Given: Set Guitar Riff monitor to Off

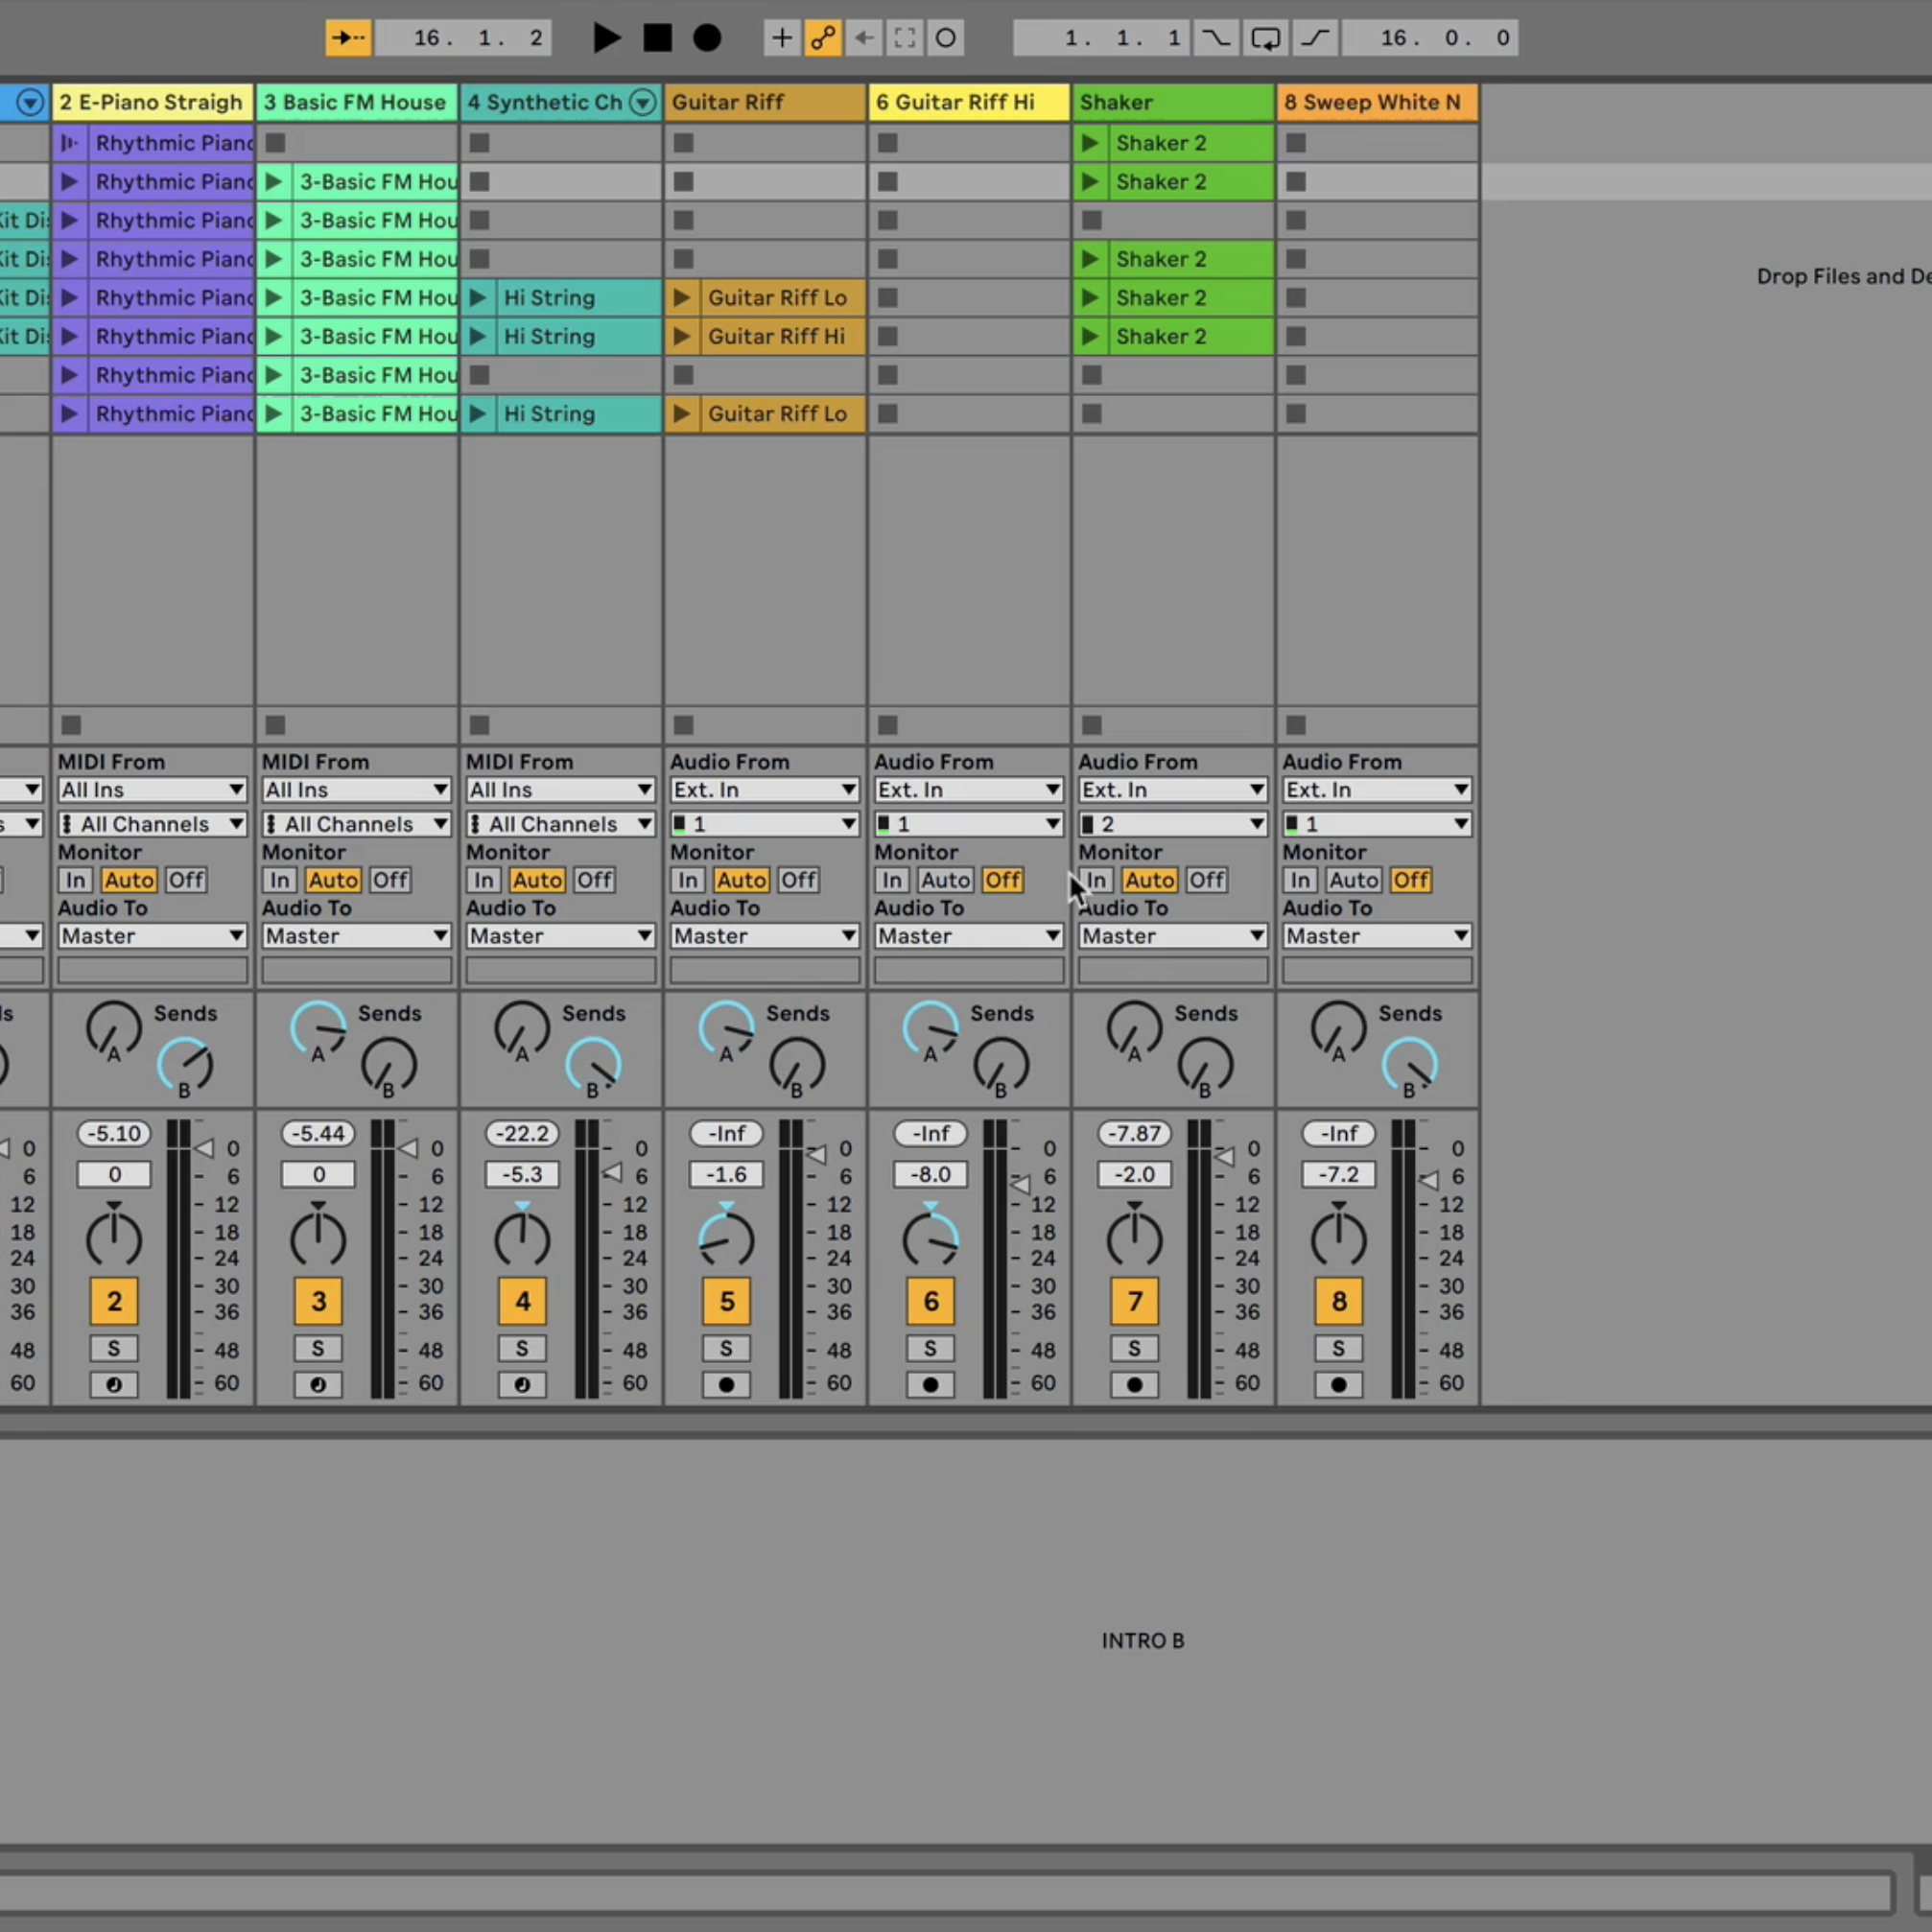Looking at the screenshot, I should point(798,880).
